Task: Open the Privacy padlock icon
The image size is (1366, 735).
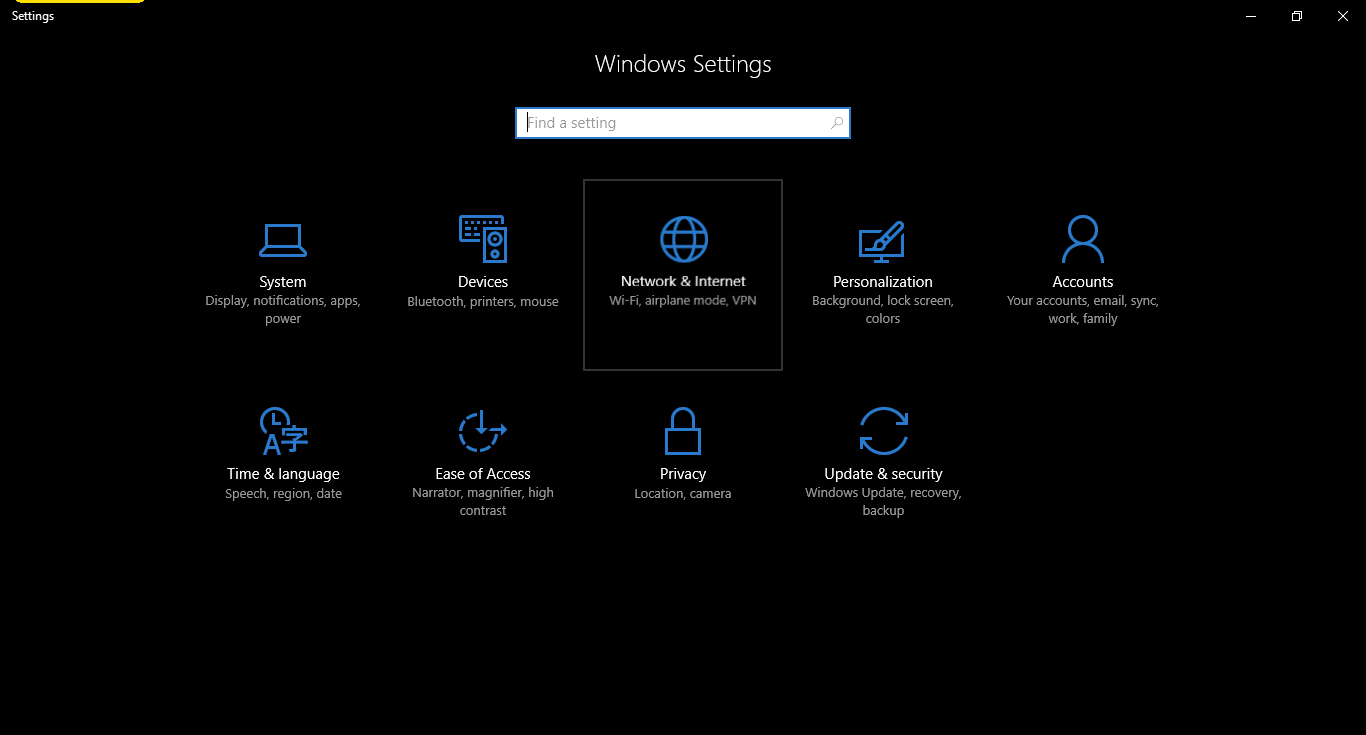Action: pyautogui.click(x=683, y=431)
